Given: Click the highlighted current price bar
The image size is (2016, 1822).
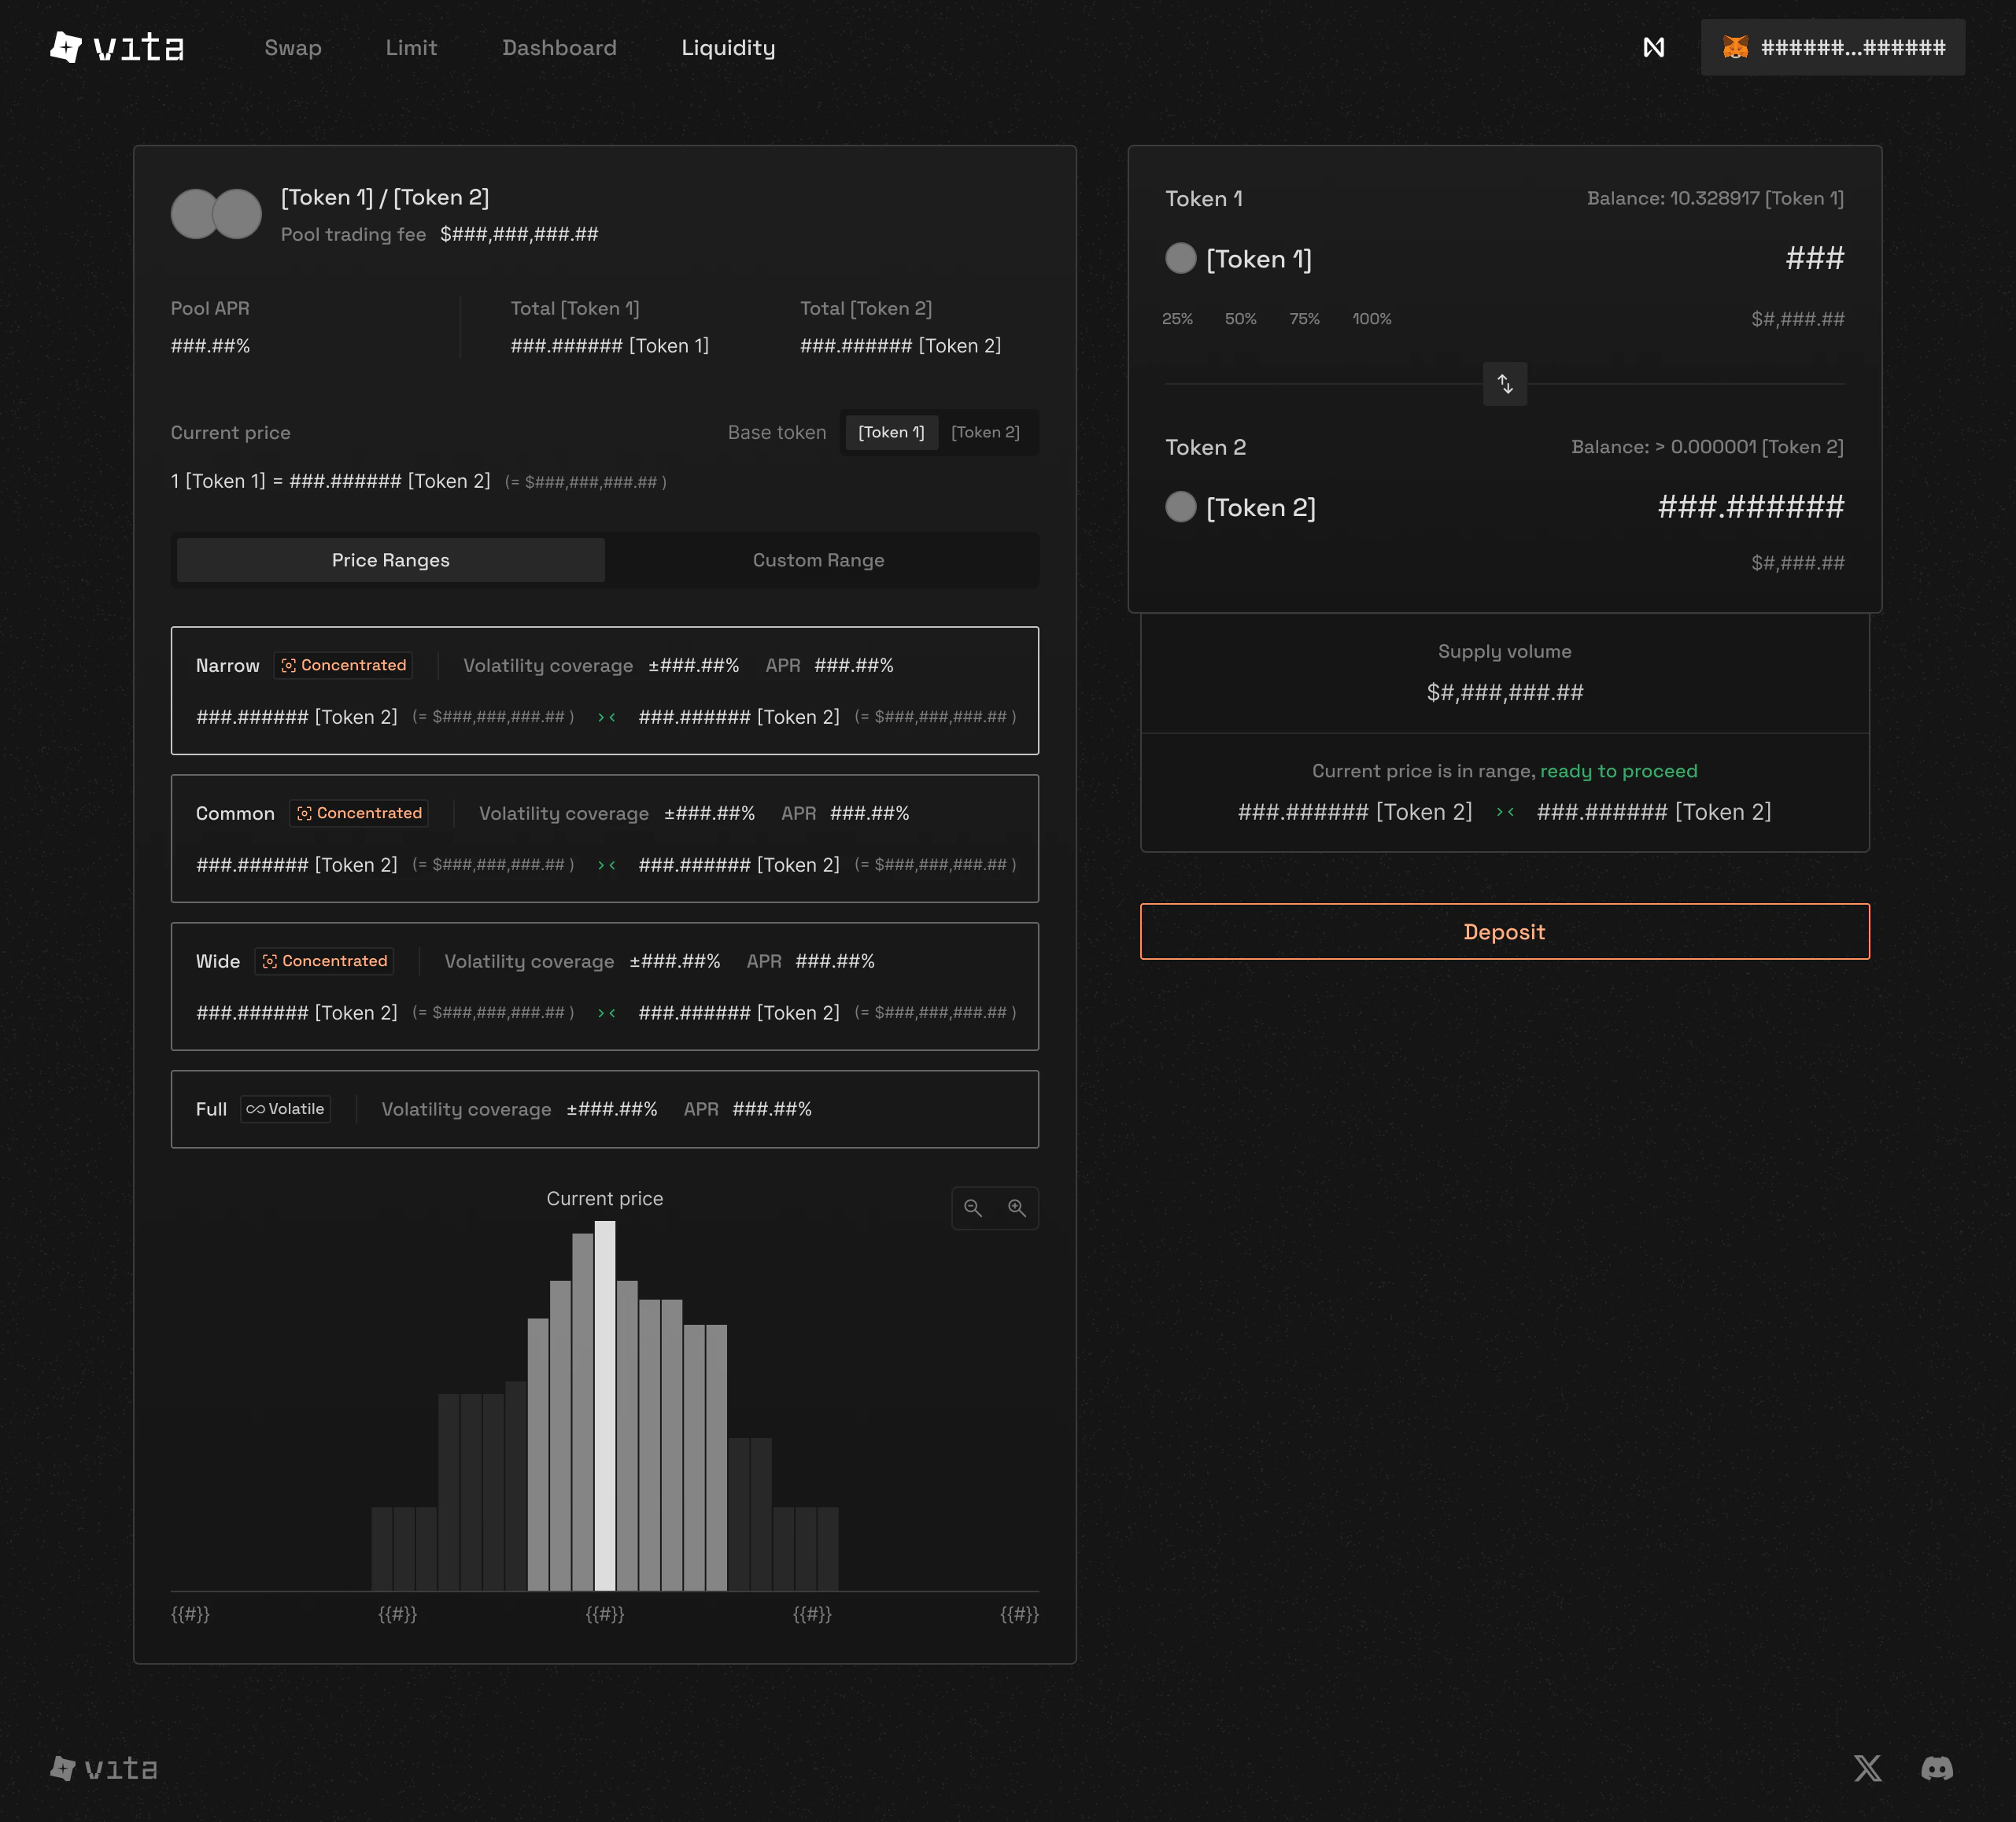Looking at the screenshot, I should click(x=605, y=1405).
